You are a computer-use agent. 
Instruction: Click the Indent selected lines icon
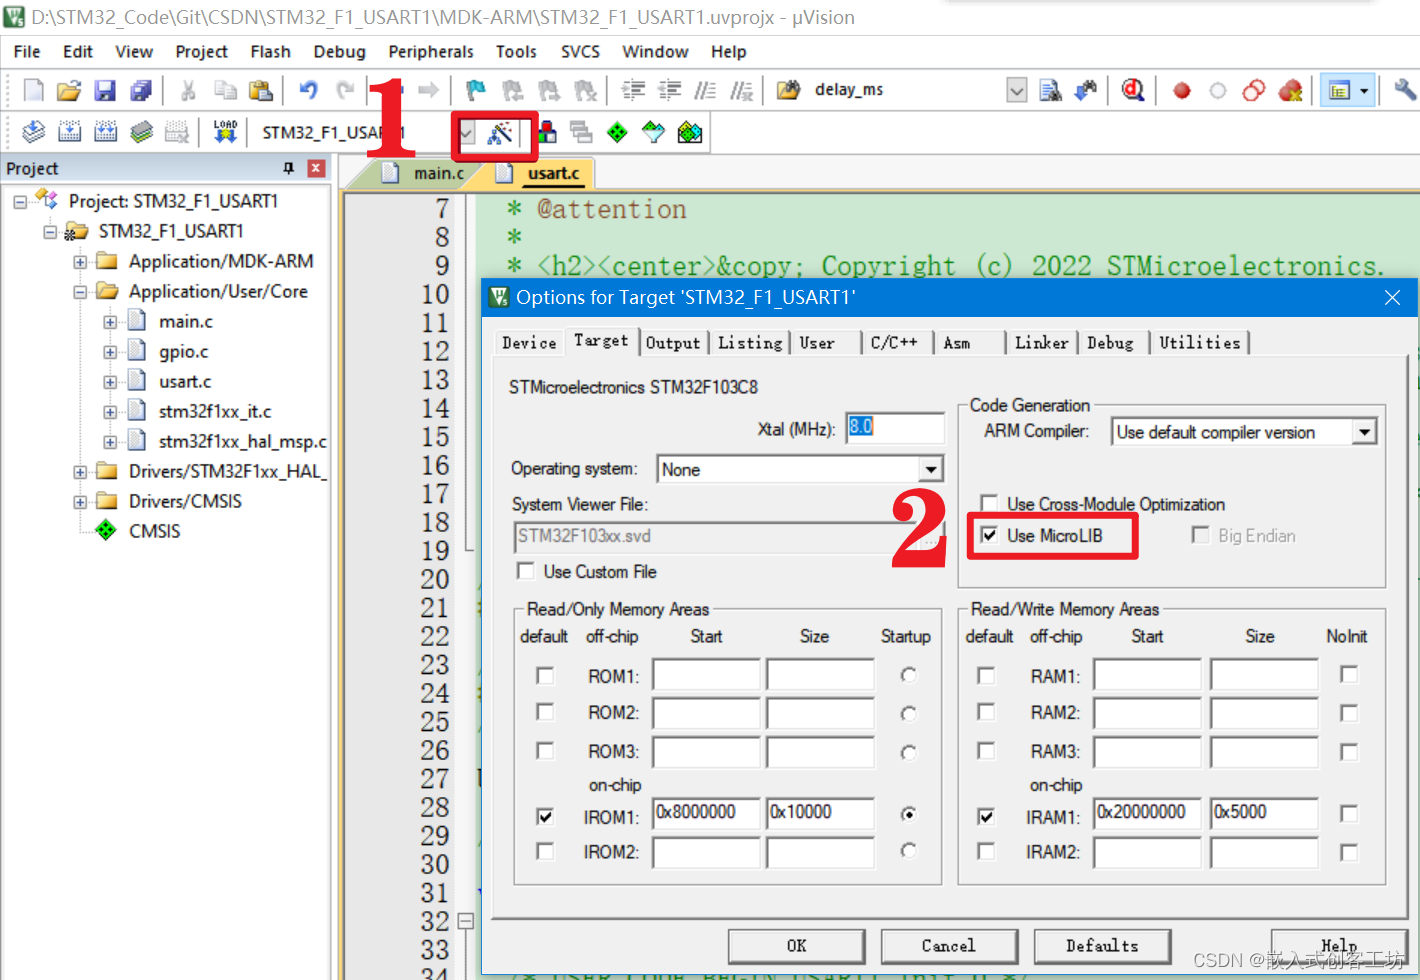[x=633, y=91]
